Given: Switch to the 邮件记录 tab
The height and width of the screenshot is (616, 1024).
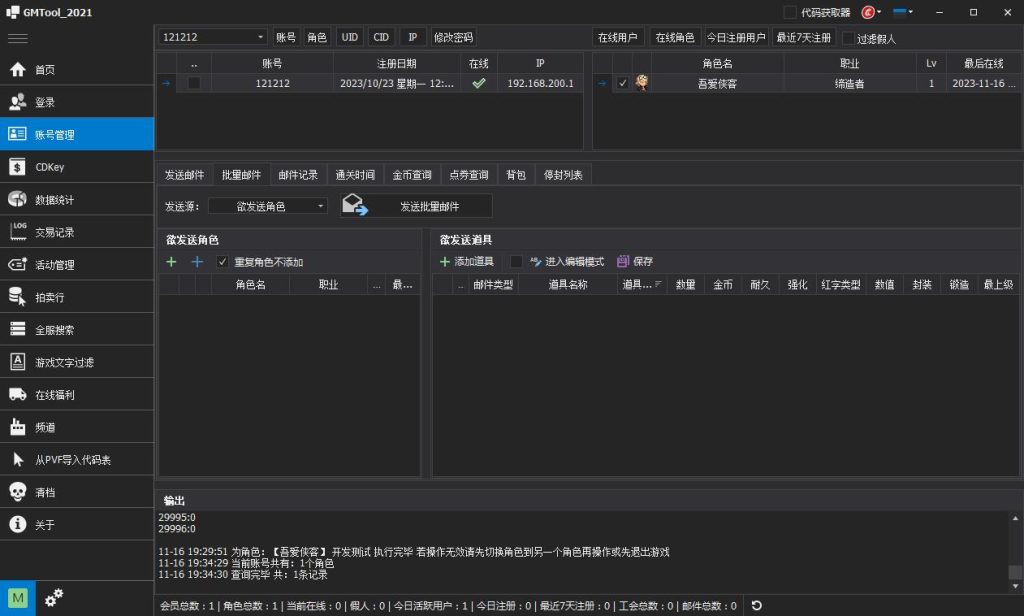Looking at the screenshot, I should (299, 174).
